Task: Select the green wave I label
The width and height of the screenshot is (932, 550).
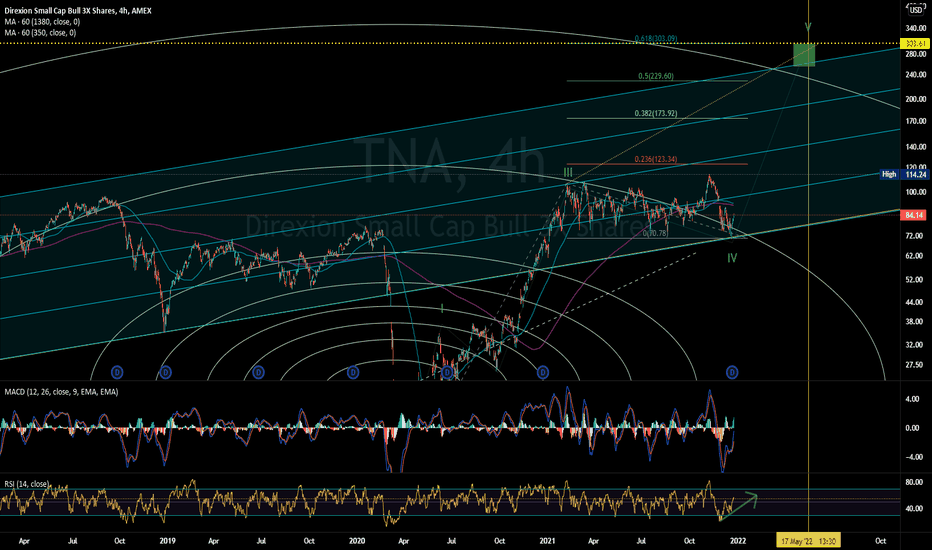Action: 442,308
